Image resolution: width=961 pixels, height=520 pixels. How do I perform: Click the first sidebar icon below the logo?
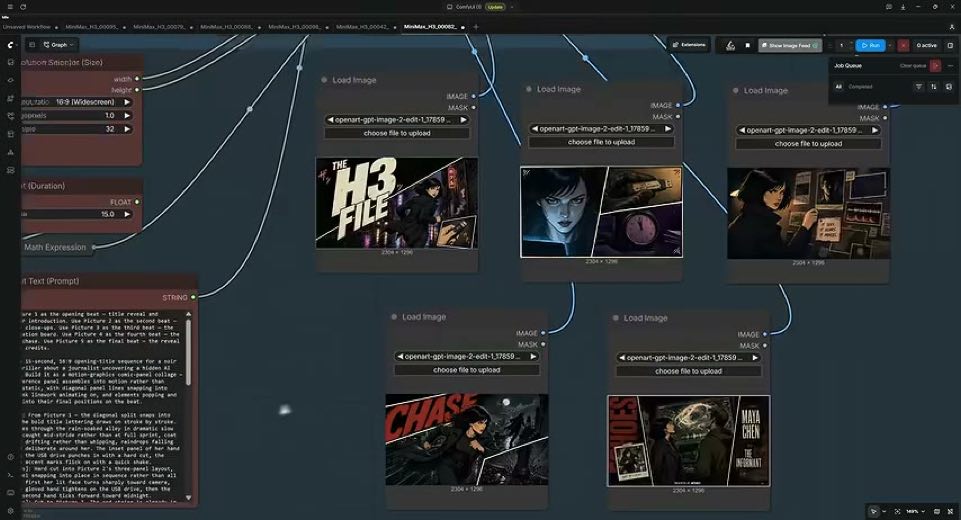pos(10,63)
